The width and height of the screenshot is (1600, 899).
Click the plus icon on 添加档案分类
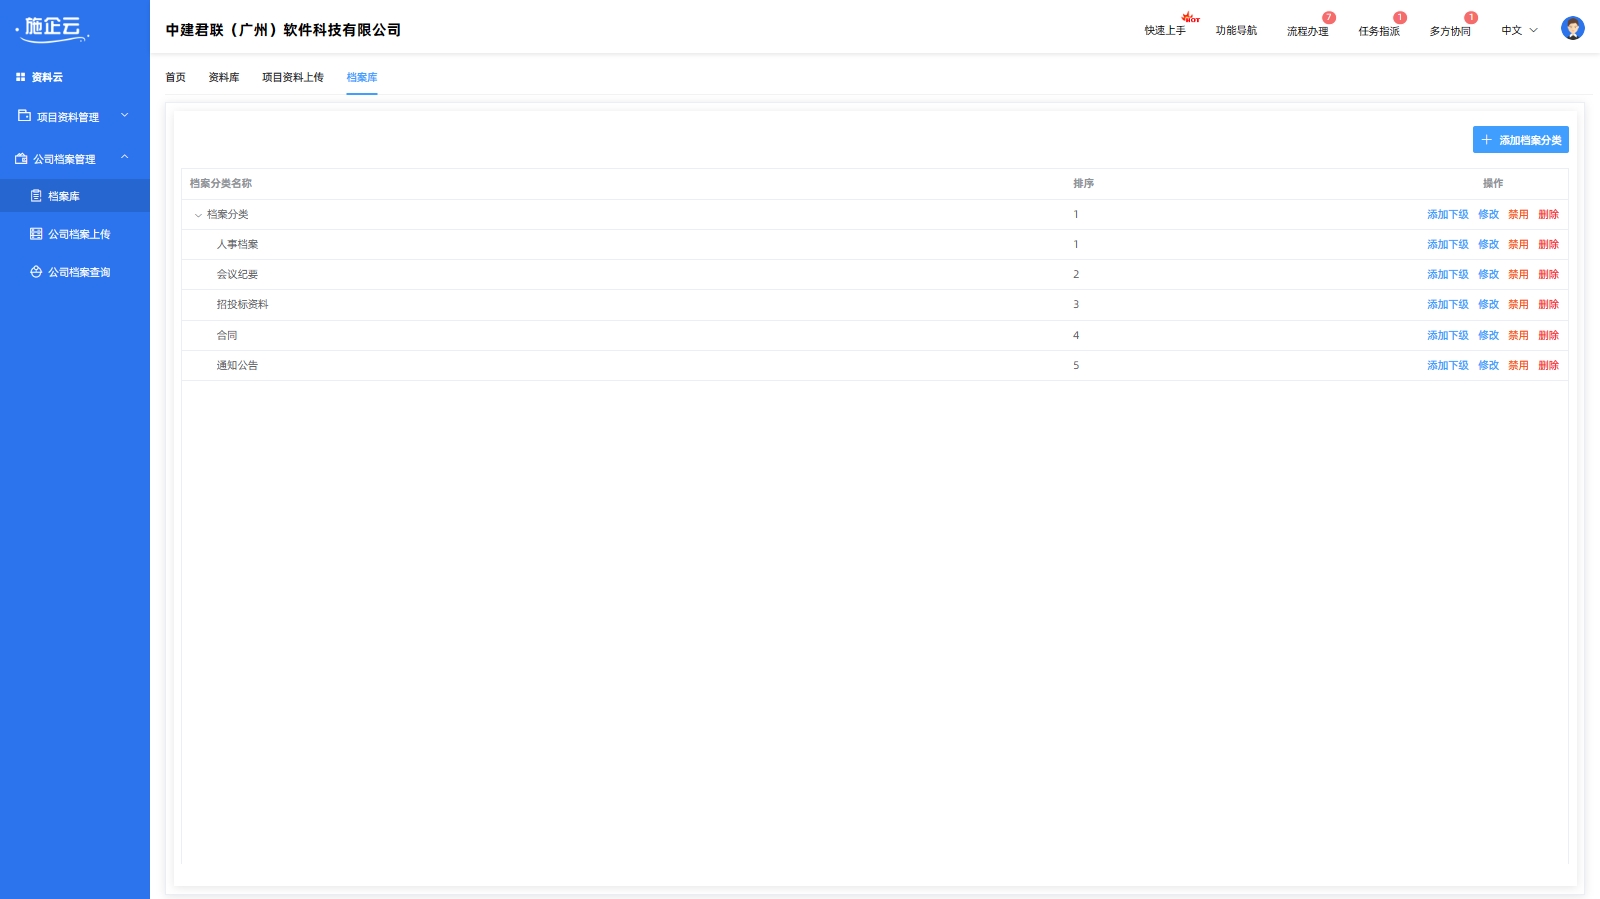(1486, 140)
